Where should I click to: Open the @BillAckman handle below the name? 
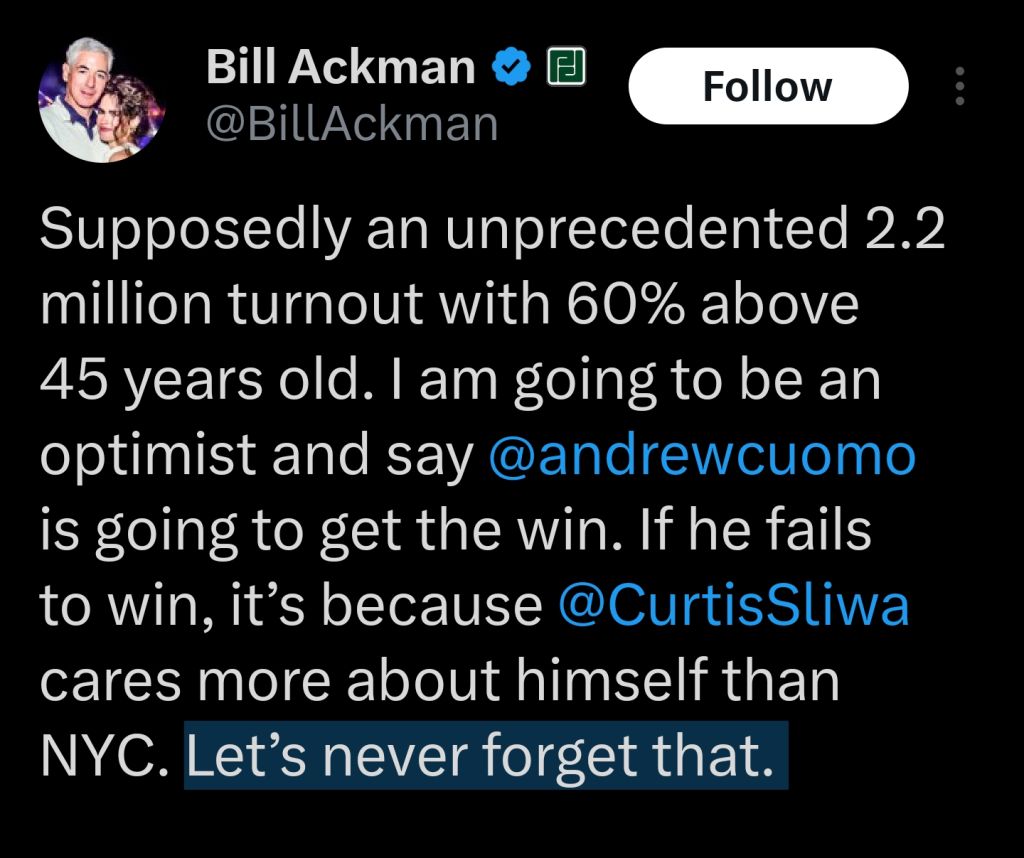pos(351,123)
